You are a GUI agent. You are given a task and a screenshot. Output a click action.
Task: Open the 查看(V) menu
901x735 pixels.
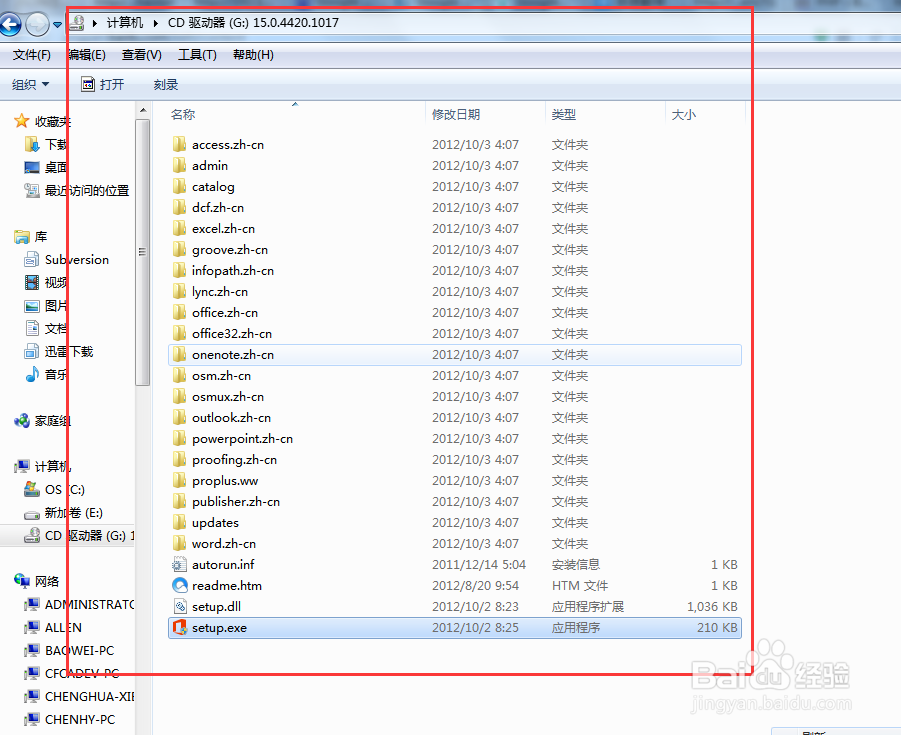click(x=141, y=55)
